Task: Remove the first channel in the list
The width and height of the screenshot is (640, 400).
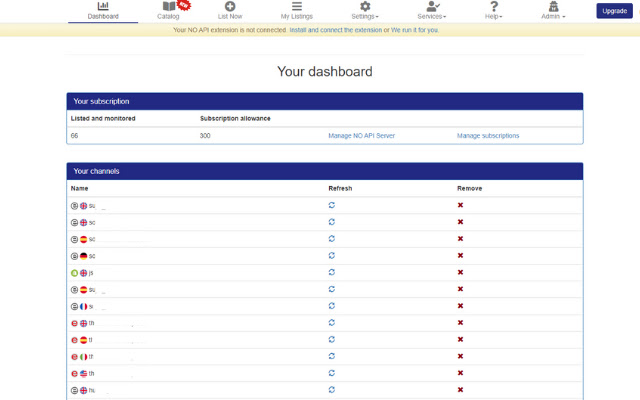Action: click(460, 205)
